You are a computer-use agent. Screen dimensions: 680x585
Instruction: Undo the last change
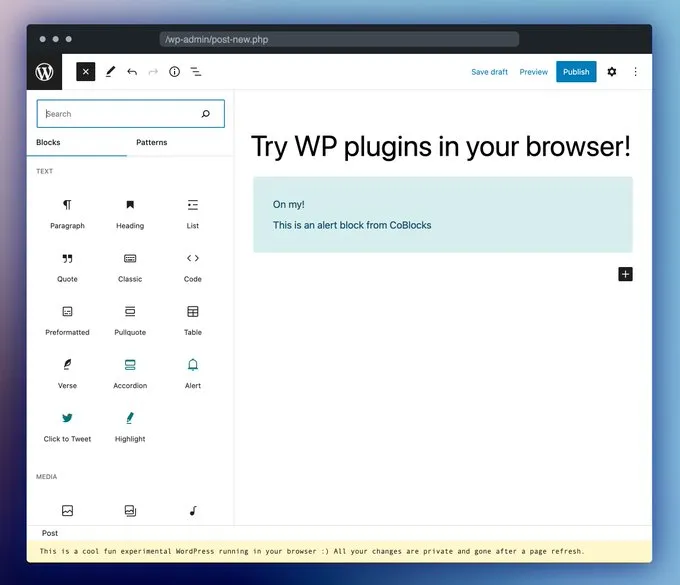point(132,72)
